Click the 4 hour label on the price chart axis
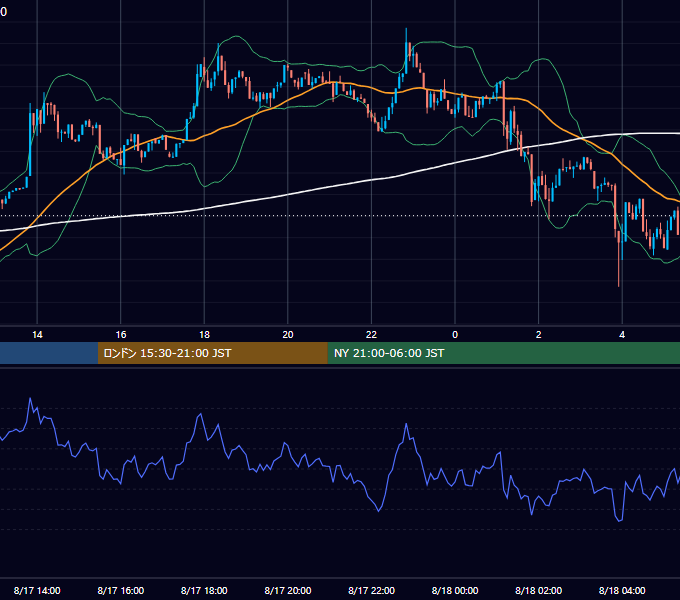 pyautogui.click(x=622, y=335)
